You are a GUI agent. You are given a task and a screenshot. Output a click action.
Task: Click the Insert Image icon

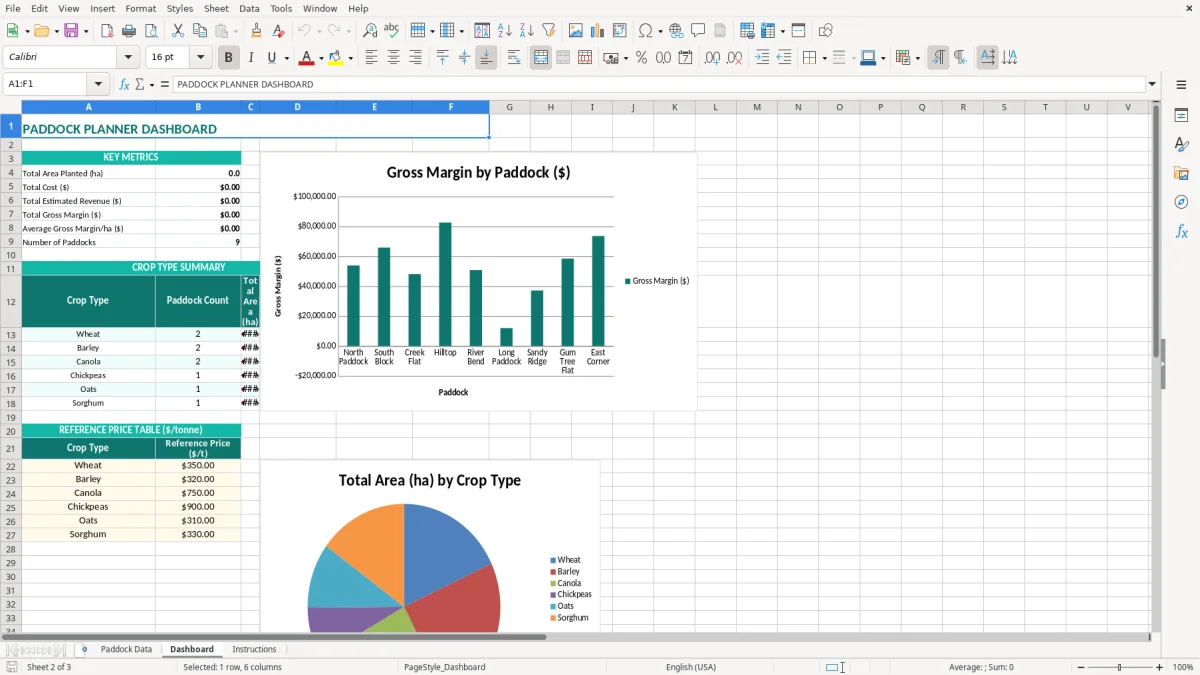576,31
